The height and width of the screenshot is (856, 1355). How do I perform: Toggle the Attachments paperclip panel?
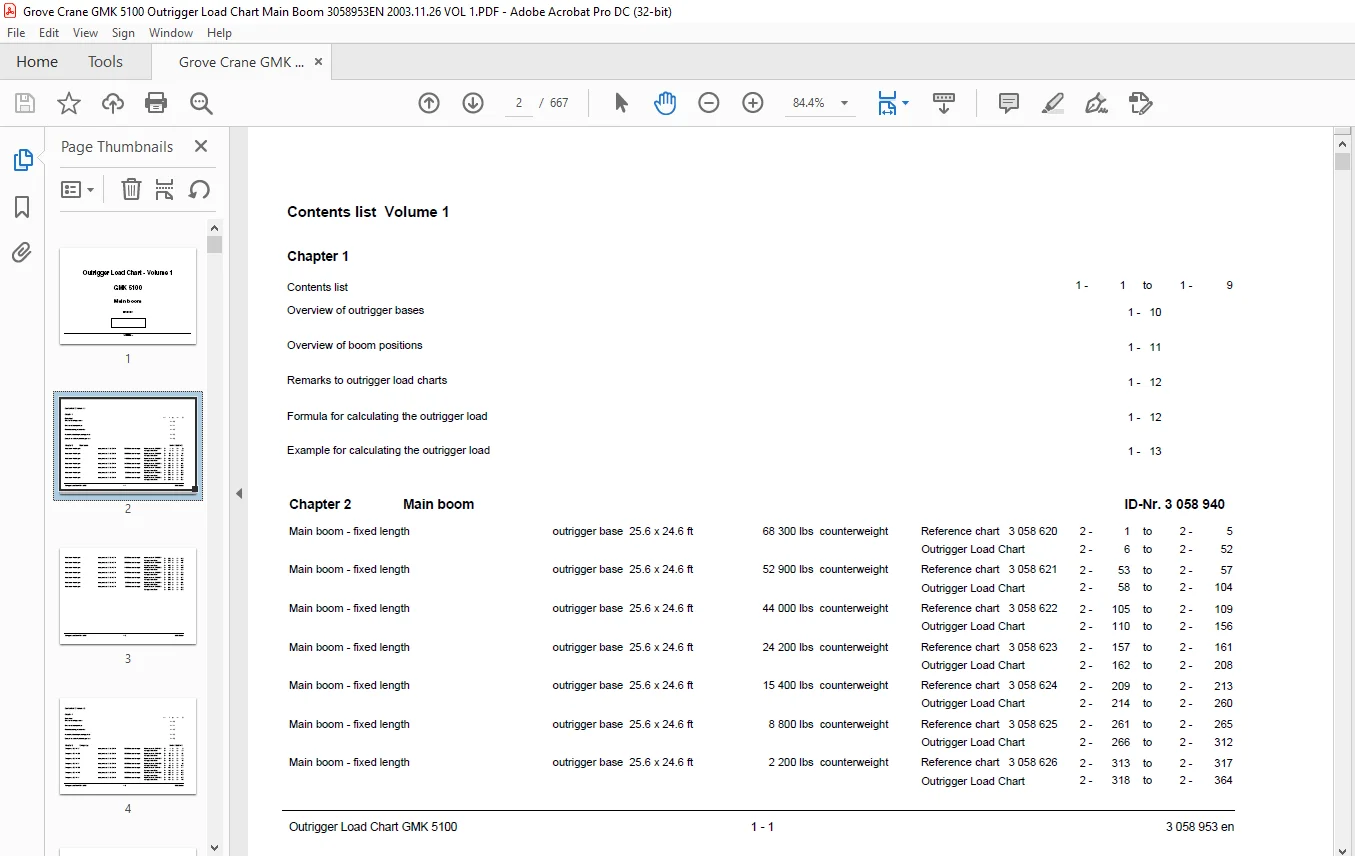[x=22, y=253]
